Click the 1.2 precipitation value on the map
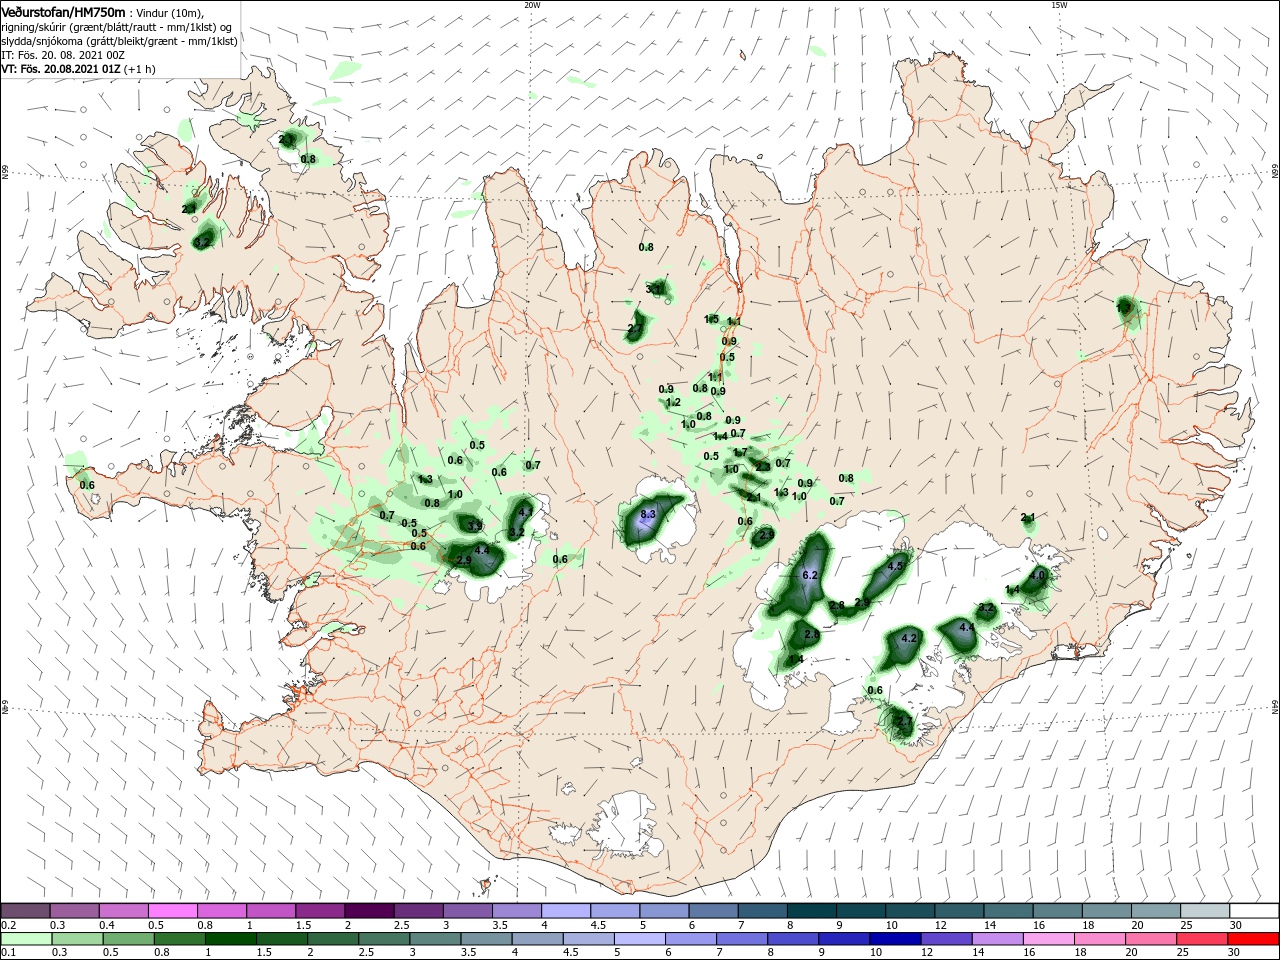This screenshot has height=960, width=1280. [673, 402]
